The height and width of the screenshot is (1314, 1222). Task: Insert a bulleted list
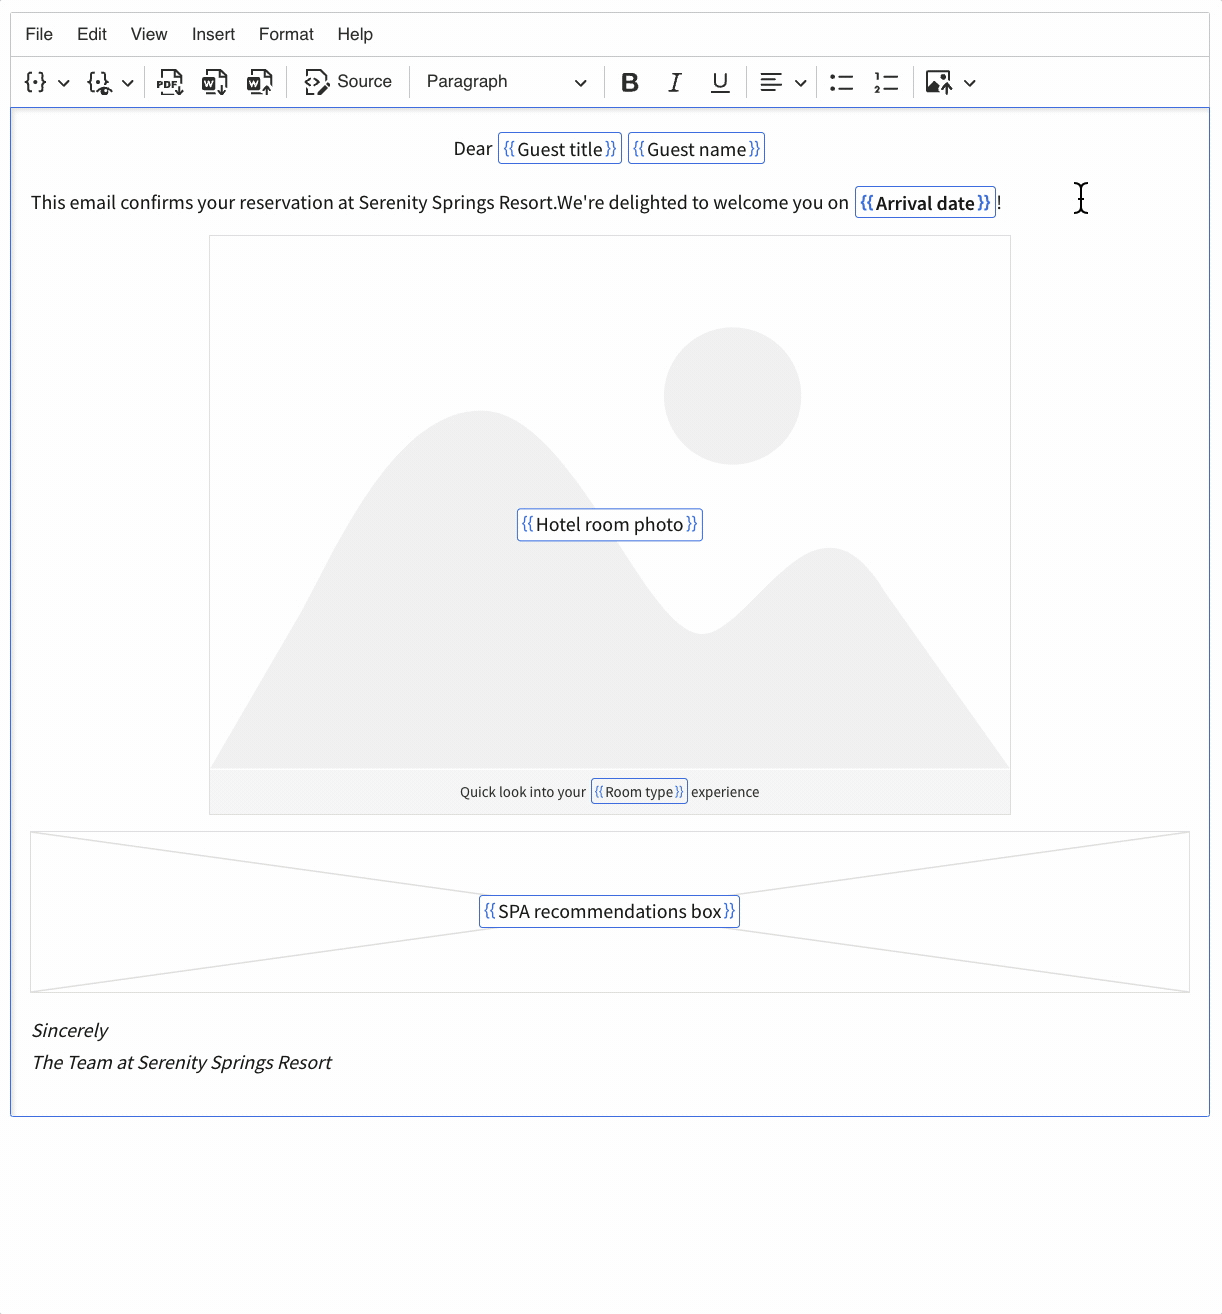click(x=841, y=82)
